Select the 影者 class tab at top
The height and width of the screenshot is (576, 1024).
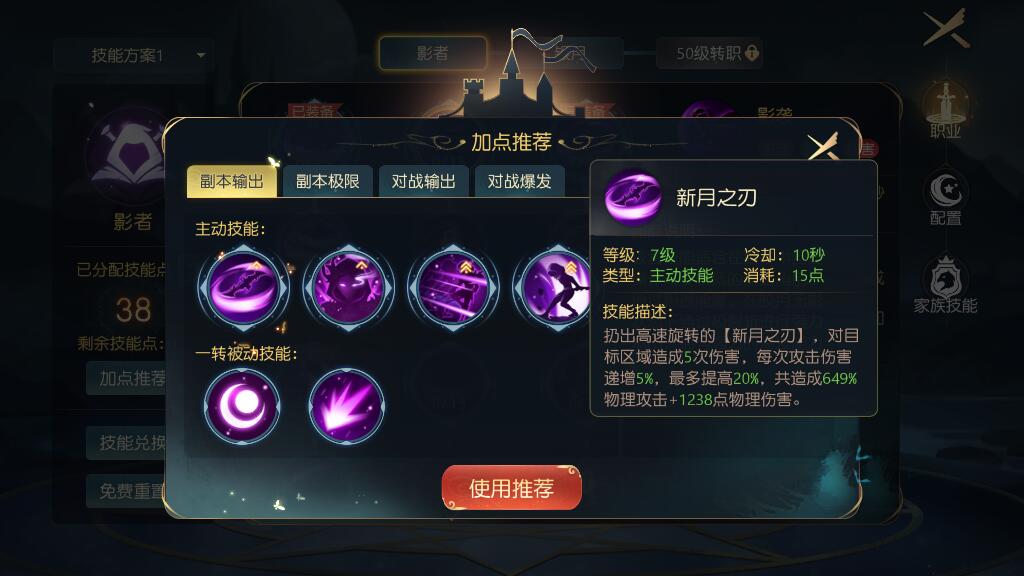pos(432,54)
